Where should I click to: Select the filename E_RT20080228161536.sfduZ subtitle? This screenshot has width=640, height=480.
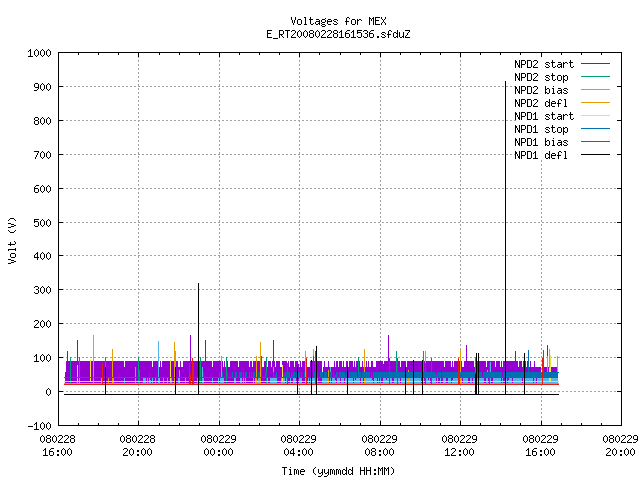(x=338, y=34)
